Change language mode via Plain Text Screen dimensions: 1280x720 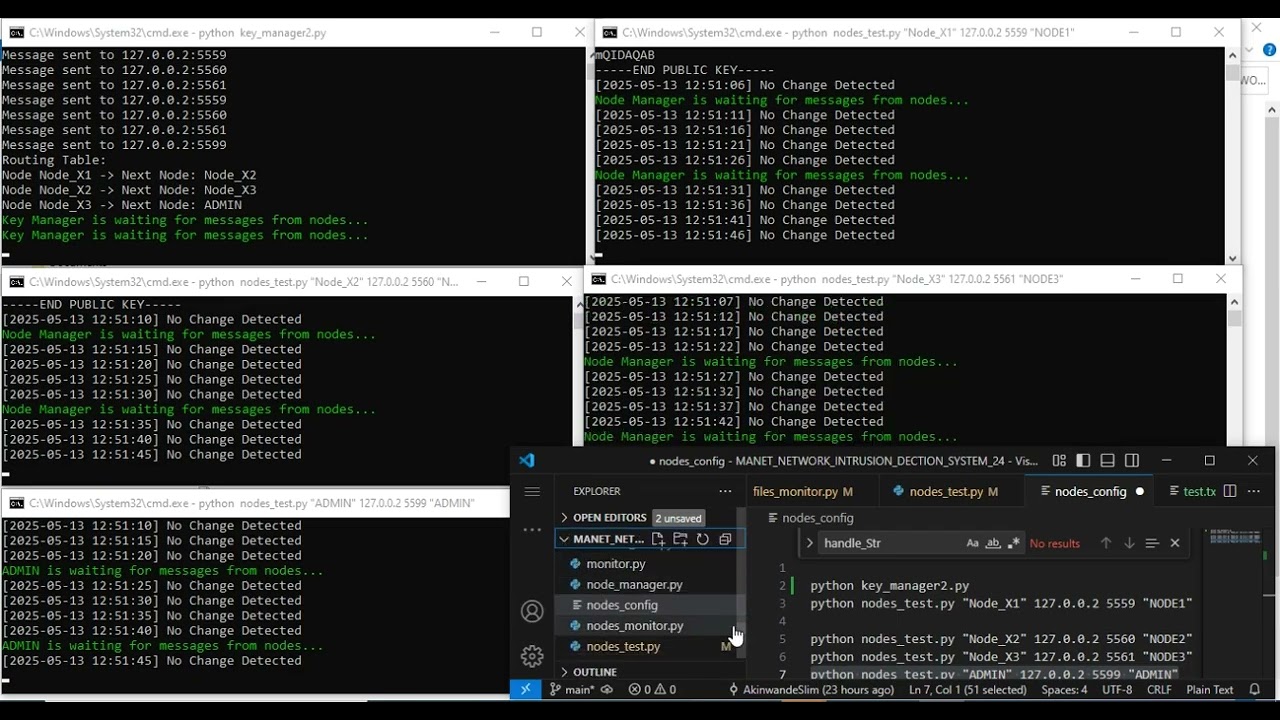click(x=1210, y=689)
